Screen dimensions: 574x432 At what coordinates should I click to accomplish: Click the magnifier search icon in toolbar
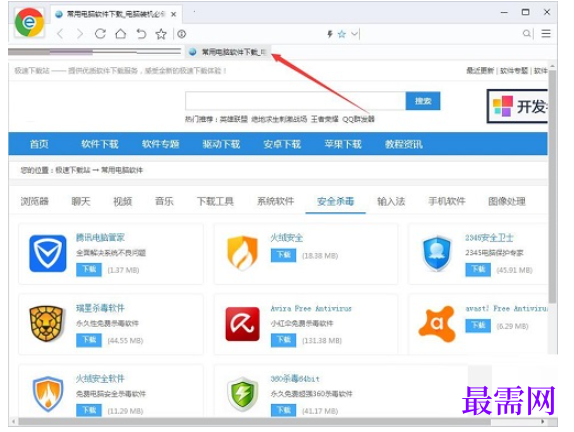[526, 34]
